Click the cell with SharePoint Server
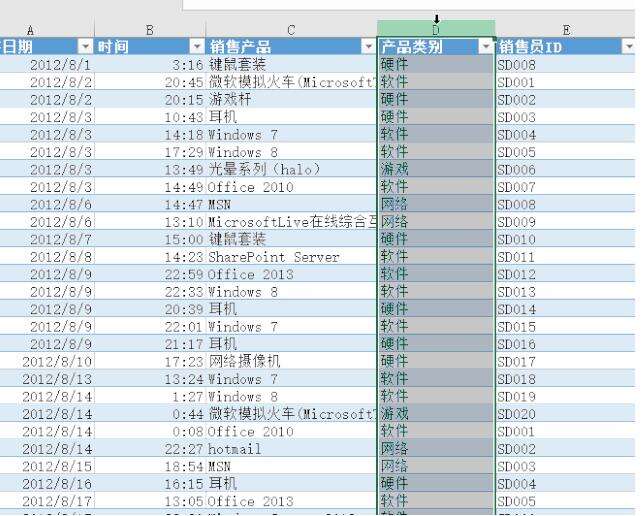 pos(291,257)
